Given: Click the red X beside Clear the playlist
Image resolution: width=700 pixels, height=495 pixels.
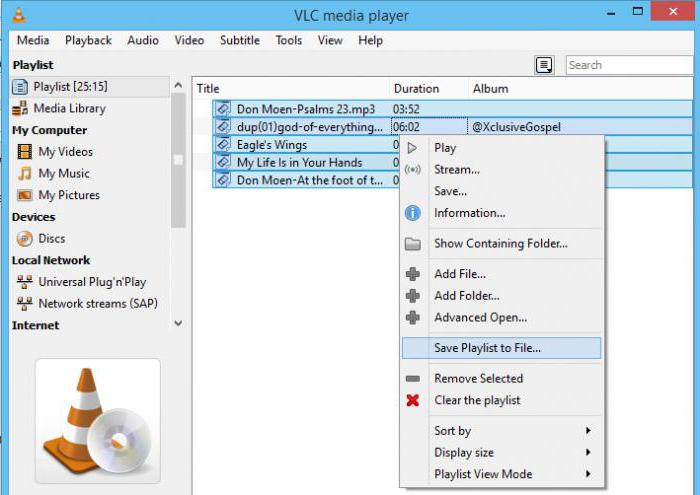Looking at the screenshot, I should (x=412, y=400).
